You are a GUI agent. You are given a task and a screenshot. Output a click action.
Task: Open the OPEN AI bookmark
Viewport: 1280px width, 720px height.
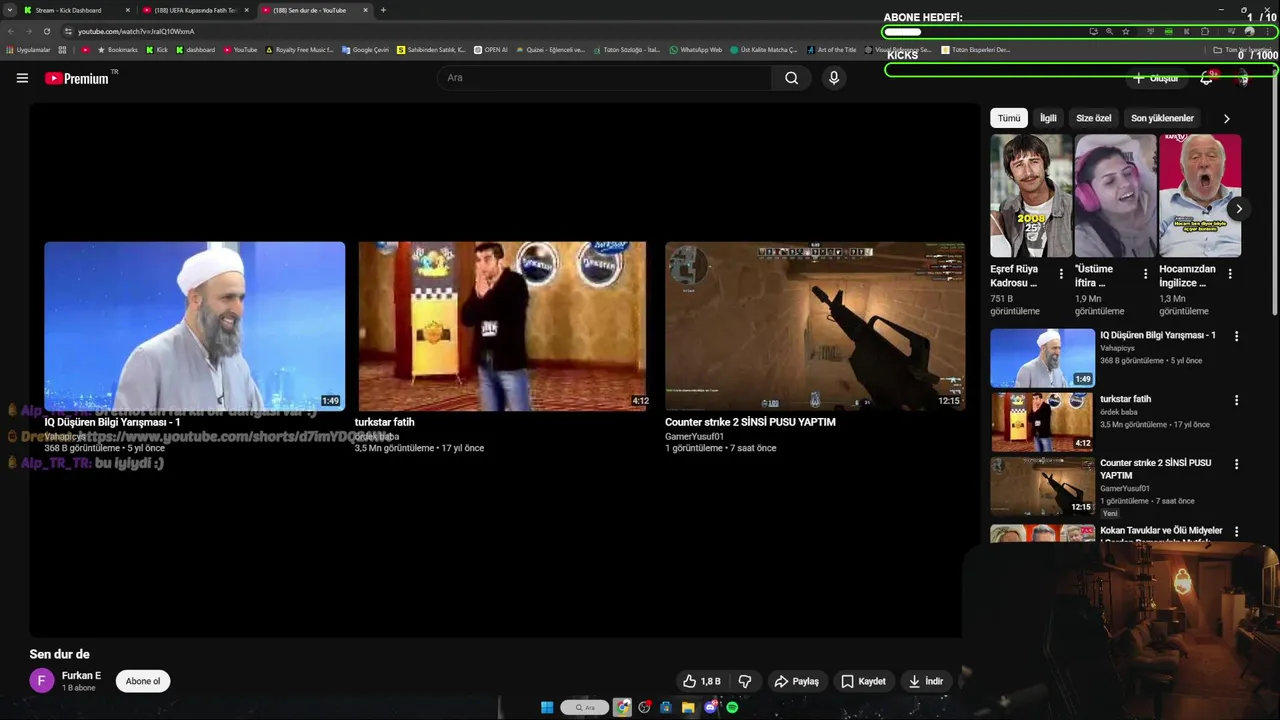491,49
